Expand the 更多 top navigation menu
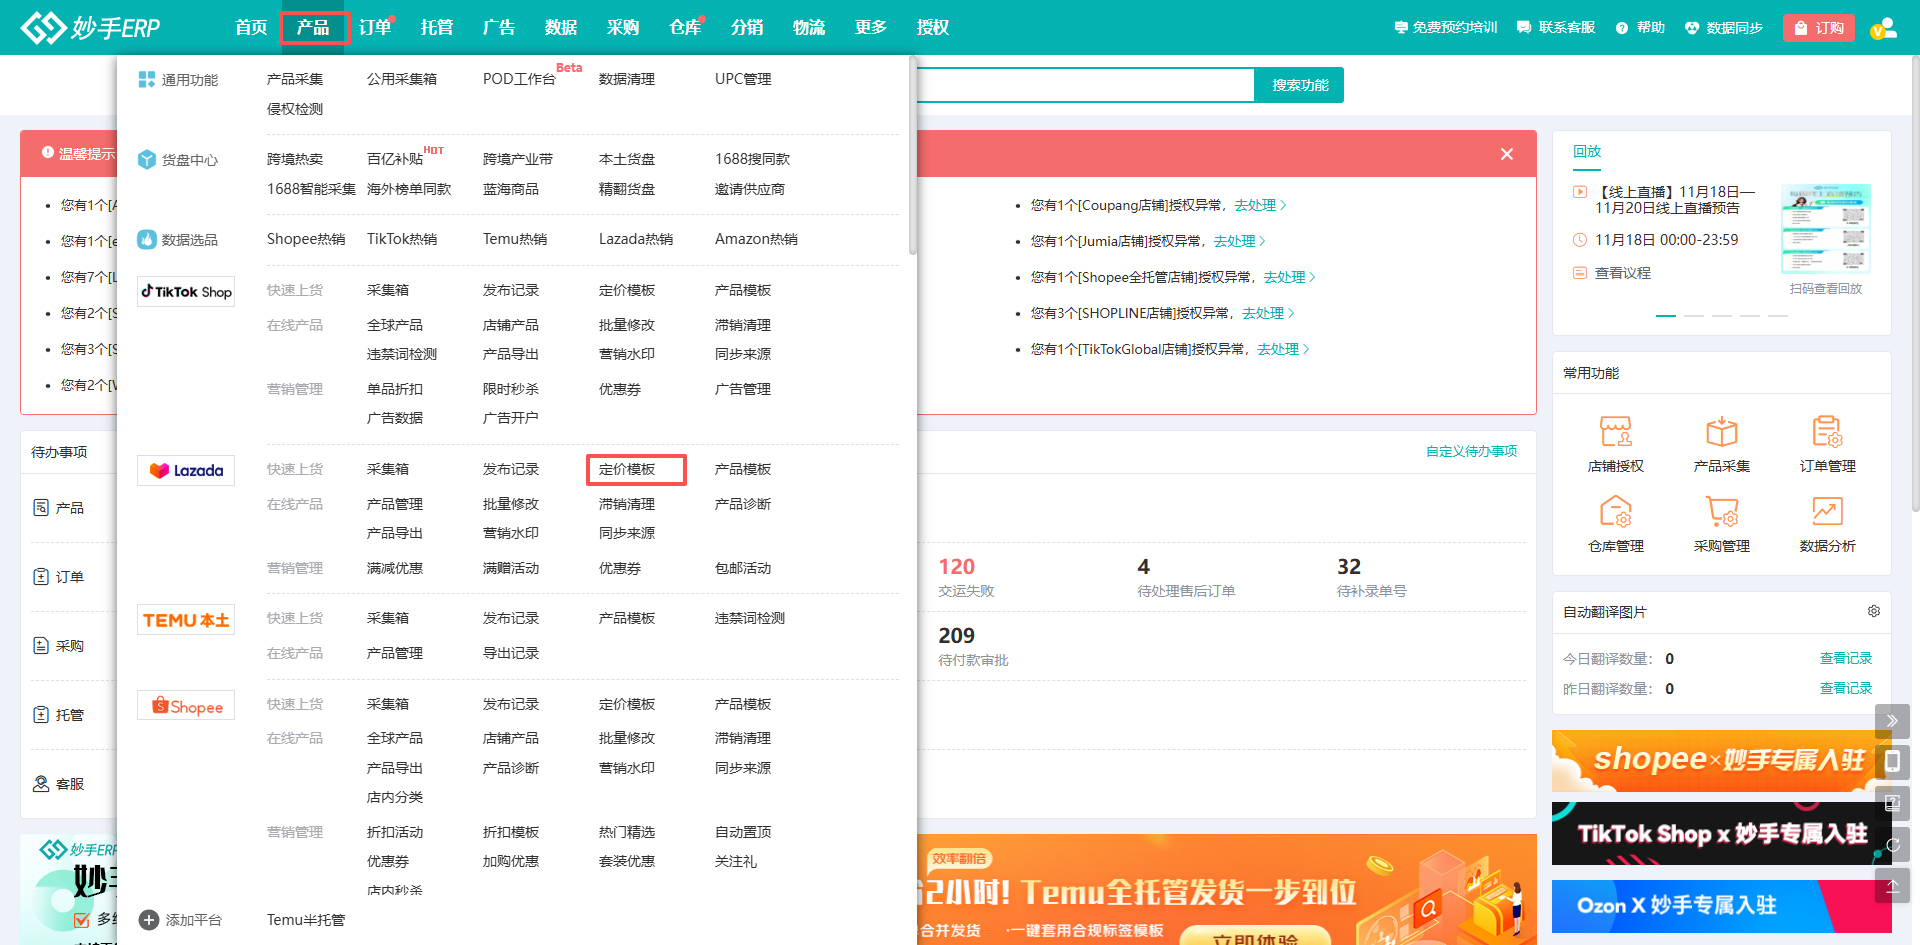Screen dimensions: 1920x945 pyautogui.click(x=870, y=28)
